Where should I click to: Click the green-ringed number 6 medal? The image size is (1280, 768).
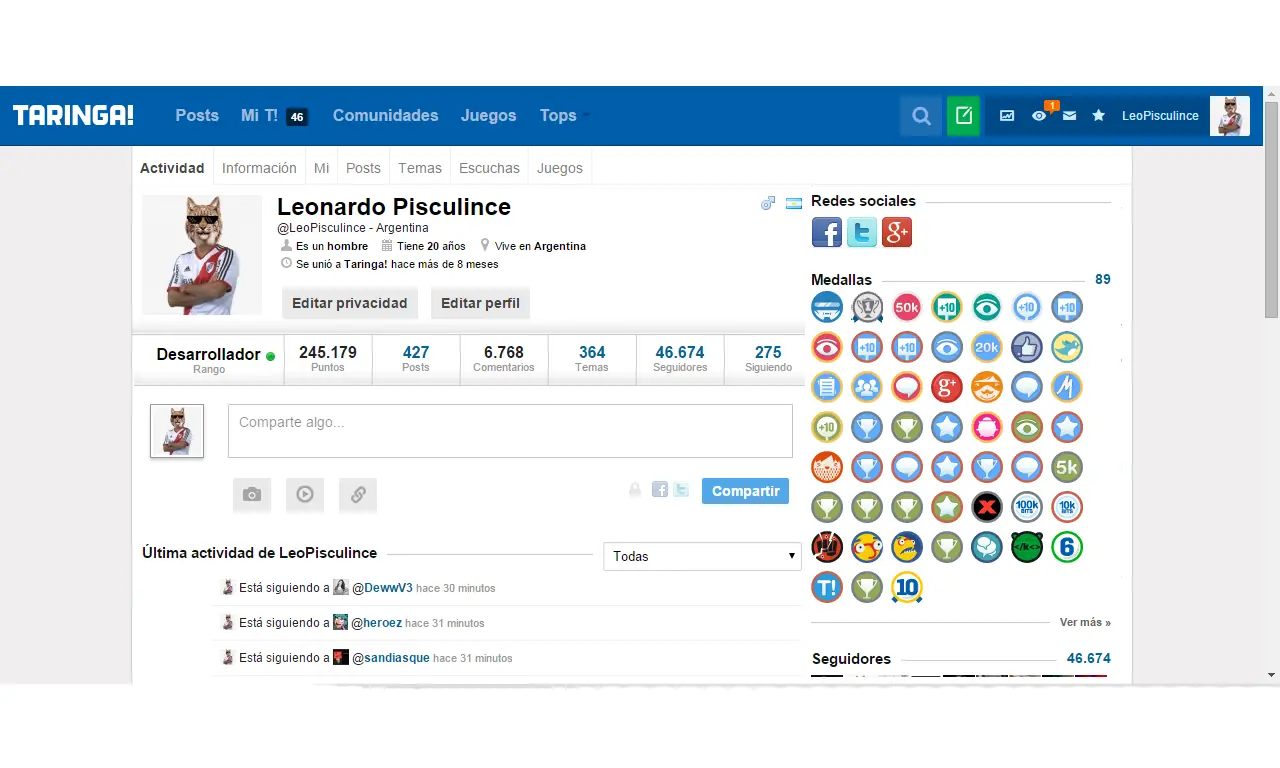[1067, 547]
